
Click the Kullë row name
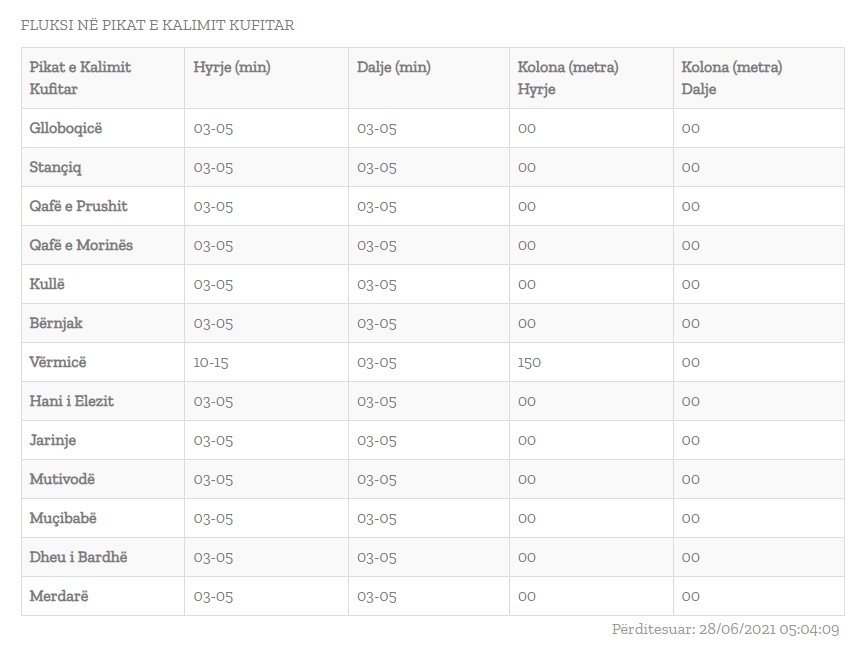(47, 284)
